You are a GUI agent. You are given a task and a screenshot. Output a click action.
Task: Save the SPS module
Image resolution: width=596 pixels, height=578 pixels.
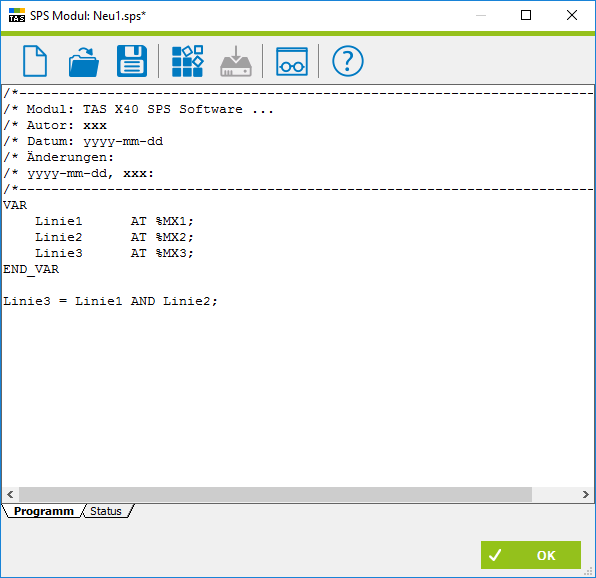tap(132, 61)
